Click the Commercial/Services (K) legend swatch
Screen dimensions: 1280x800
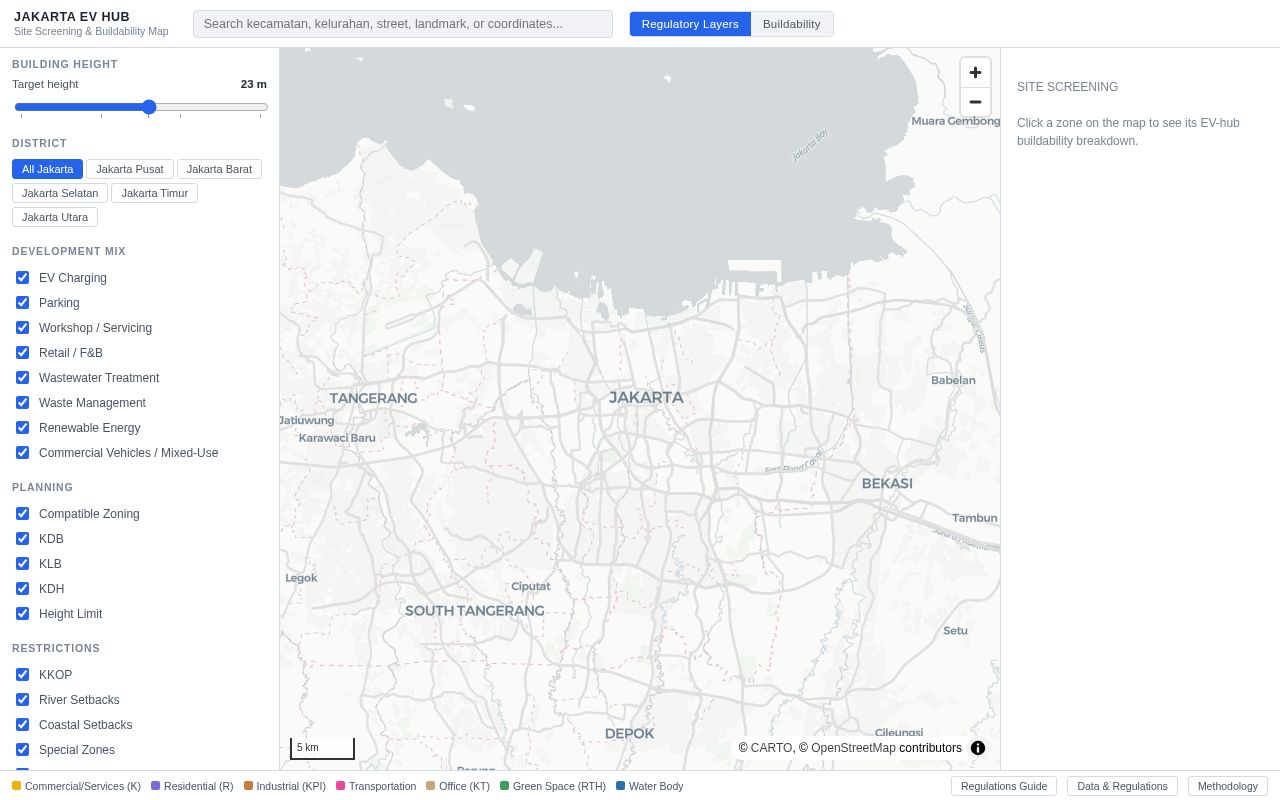16,786
